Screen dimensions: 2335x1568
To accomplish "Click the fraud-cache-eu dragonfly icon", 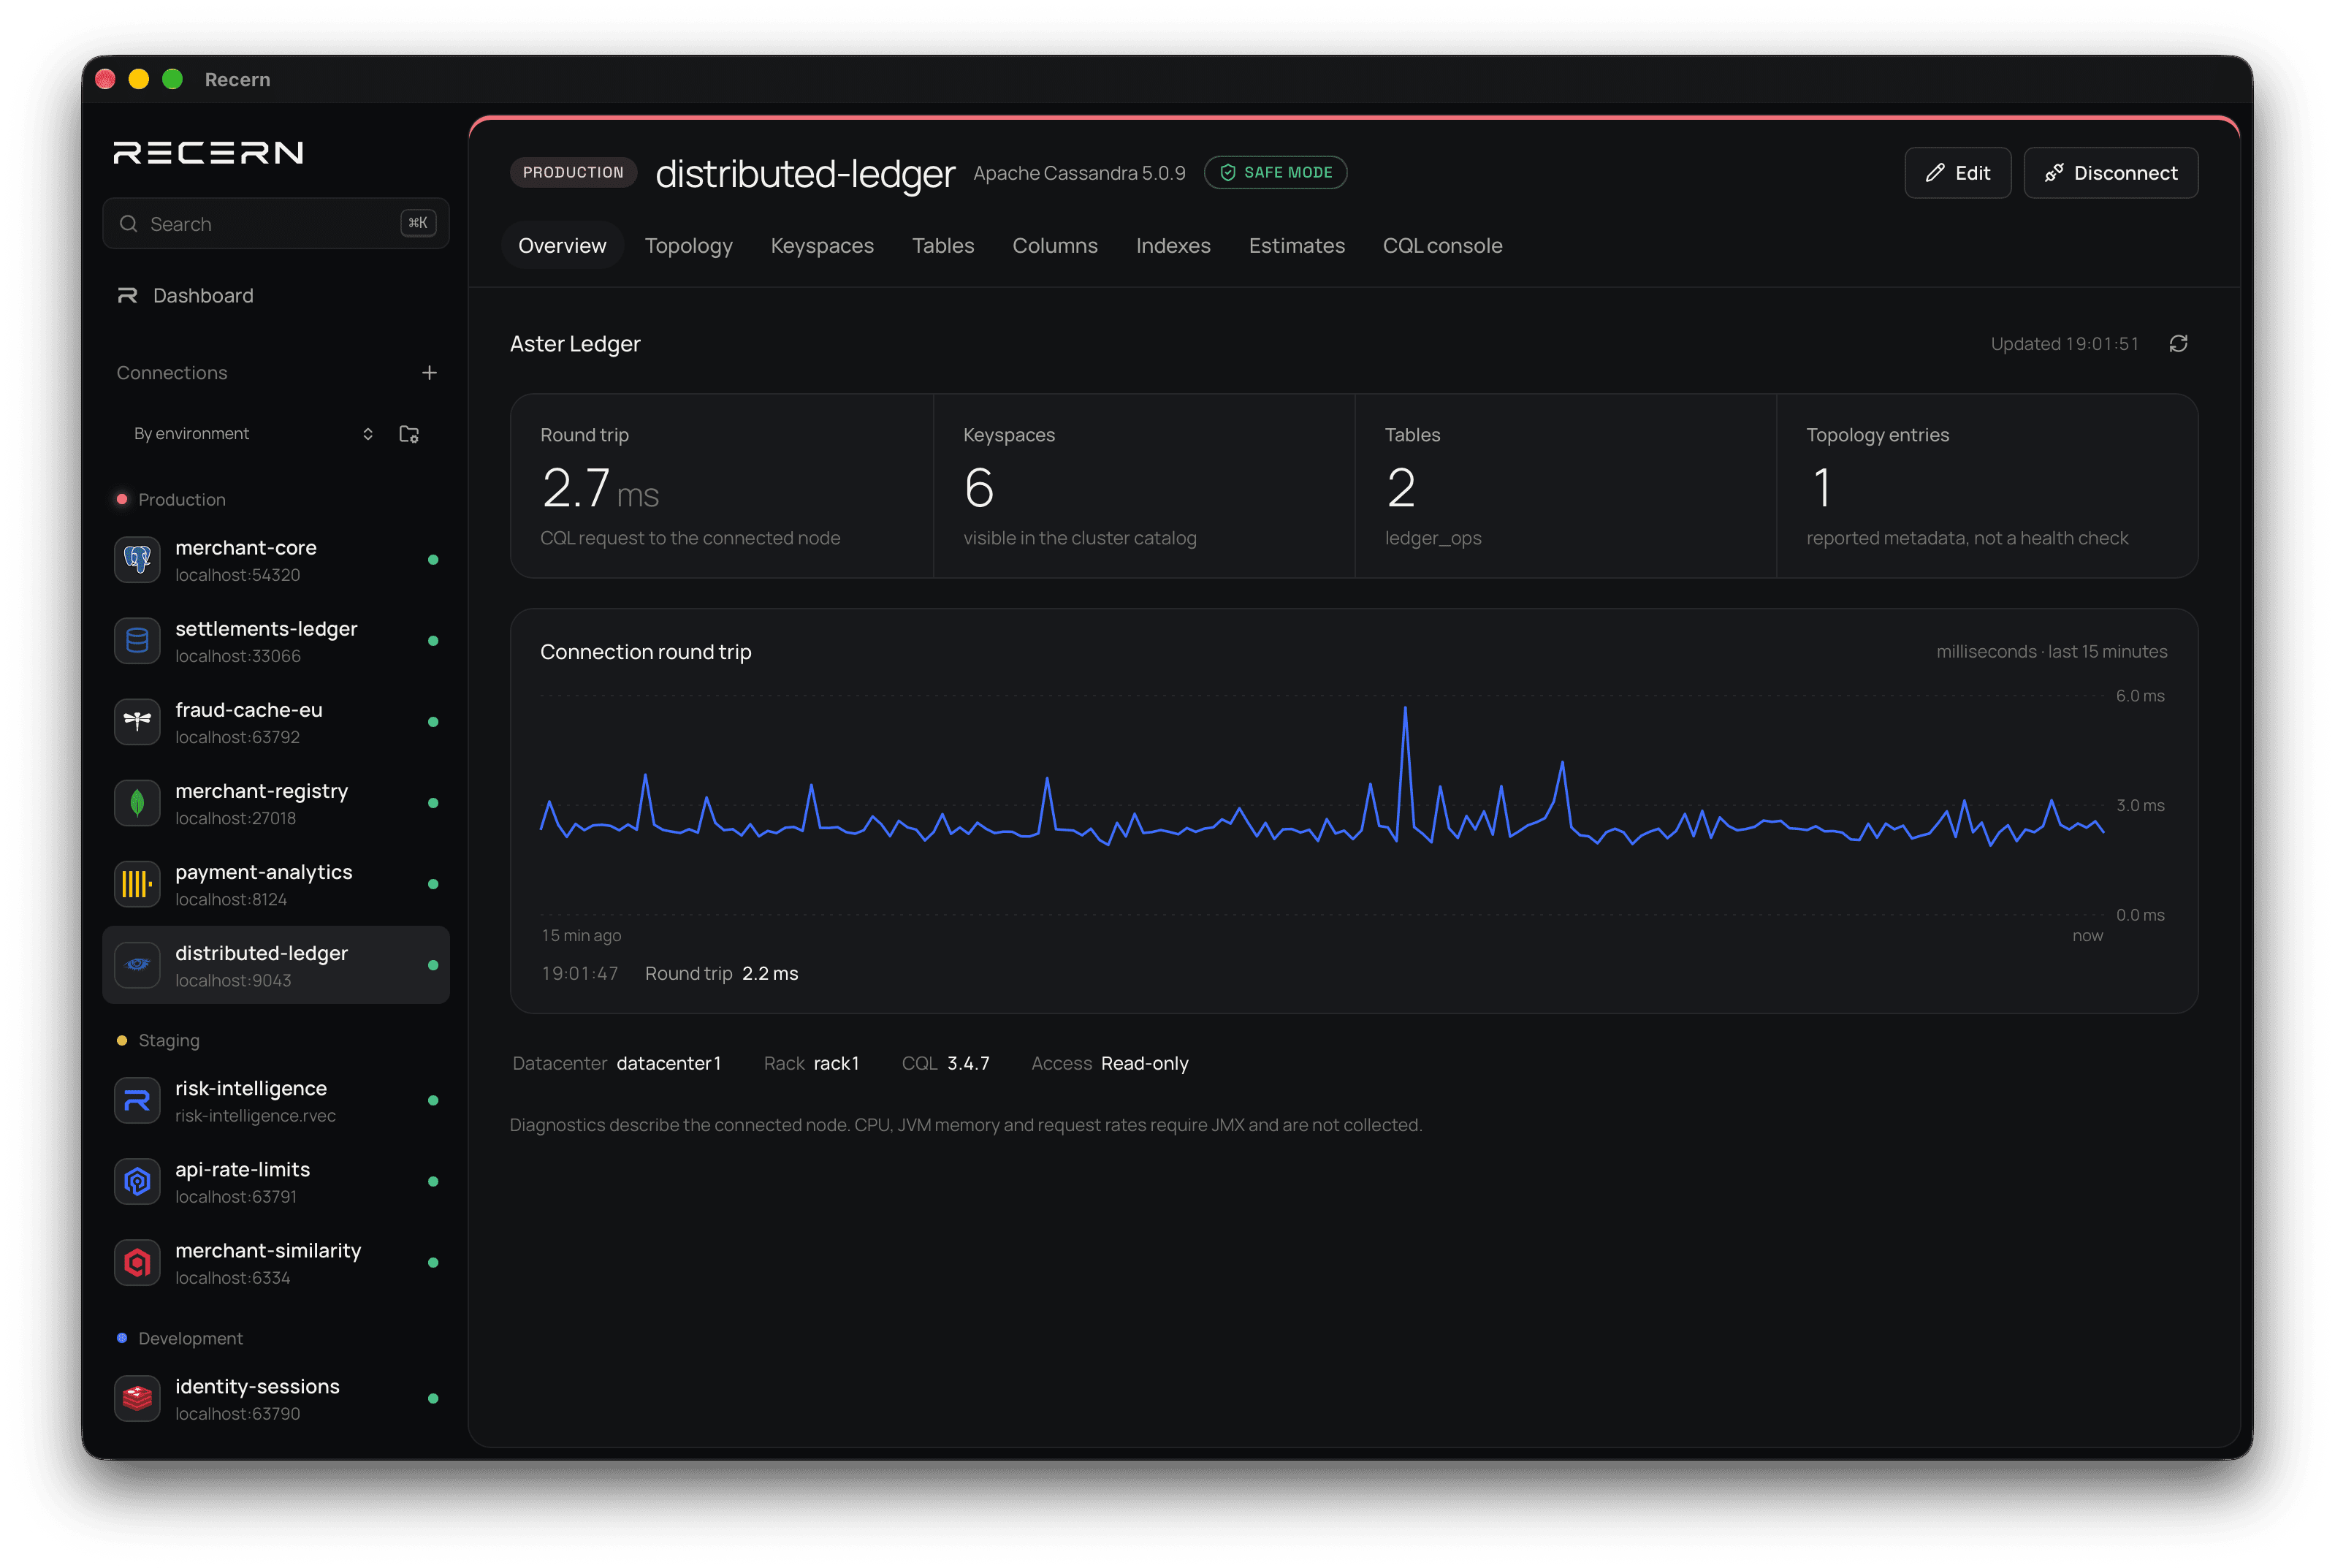I will click(137, 722).
